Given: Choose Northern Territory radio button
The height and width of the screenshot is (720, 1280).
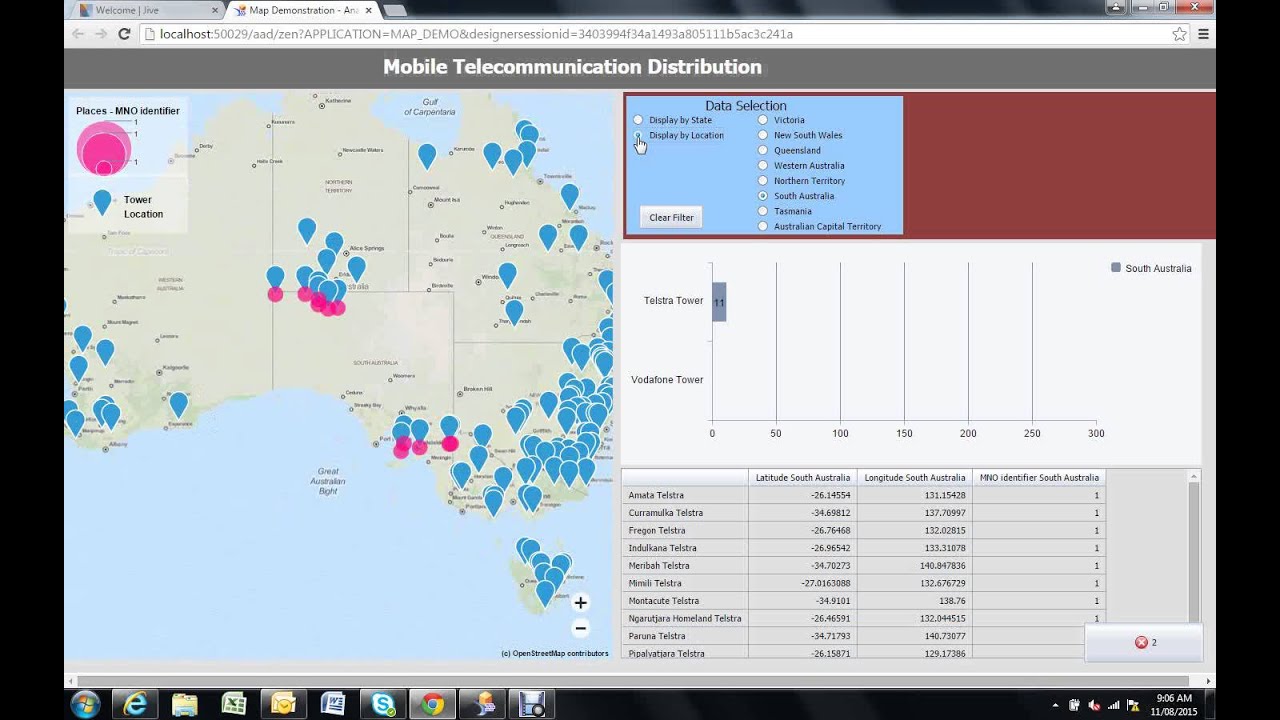Looking at the screenshot, I should tap(763, 181).
